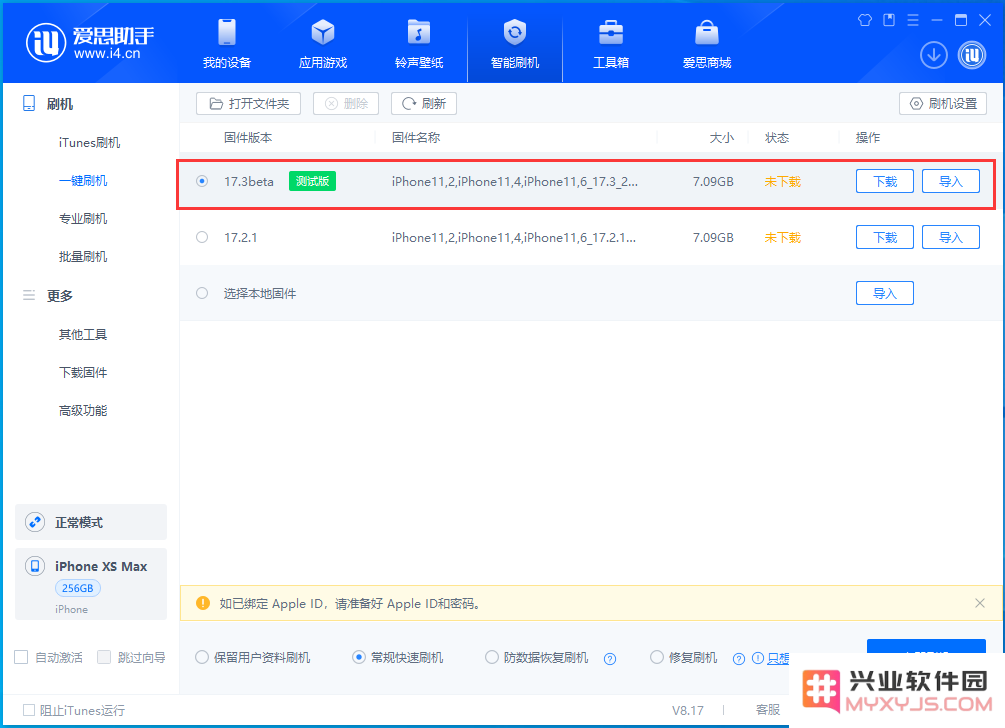Screen dimensions: 1005x728
Task: Click the orange warning icon in banner
Action: [x=203, y=603]
